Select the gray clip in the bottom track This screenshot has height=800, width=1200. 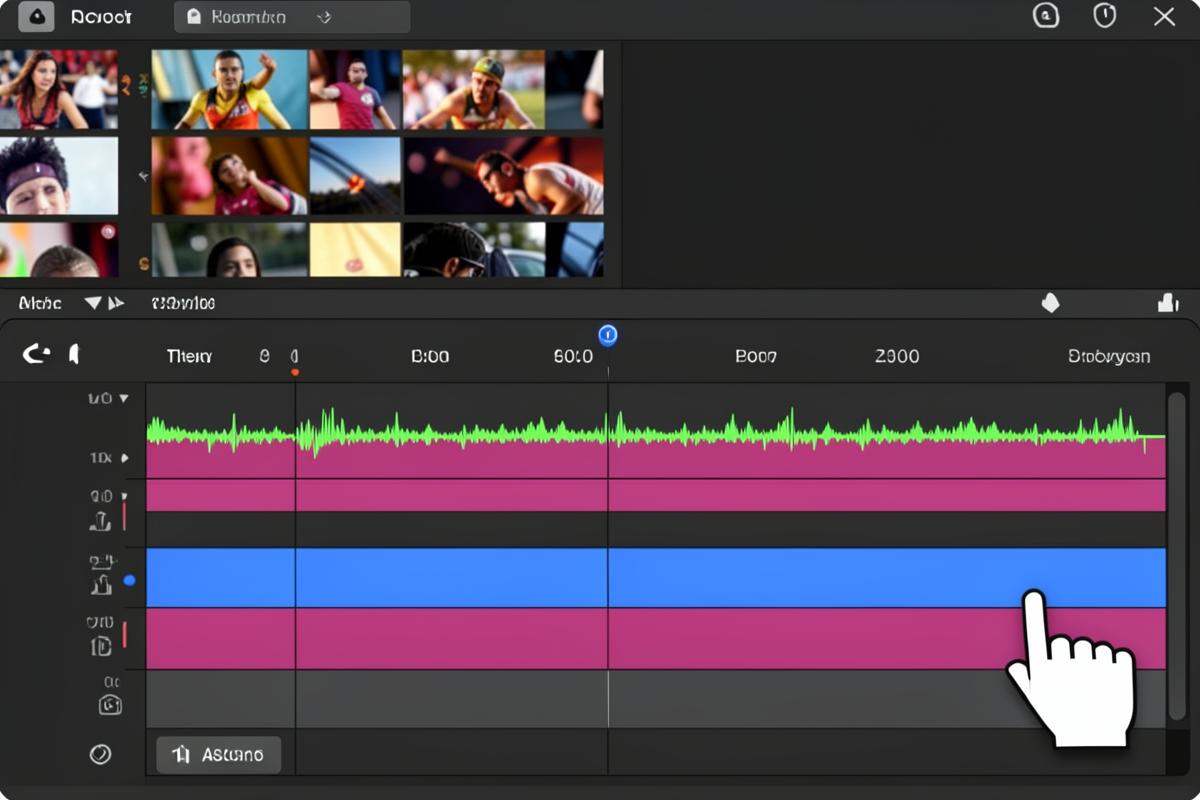pos(656,699)
